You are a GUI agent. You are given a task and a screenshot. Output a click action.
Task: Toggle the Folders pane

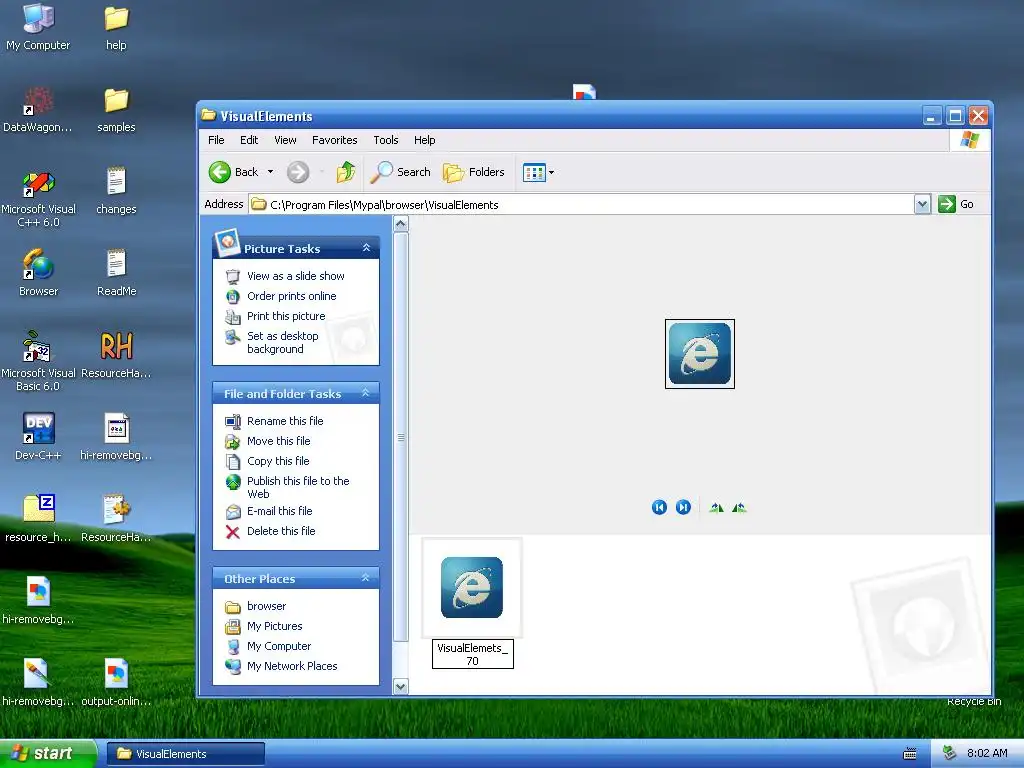(x=474, y=172)
